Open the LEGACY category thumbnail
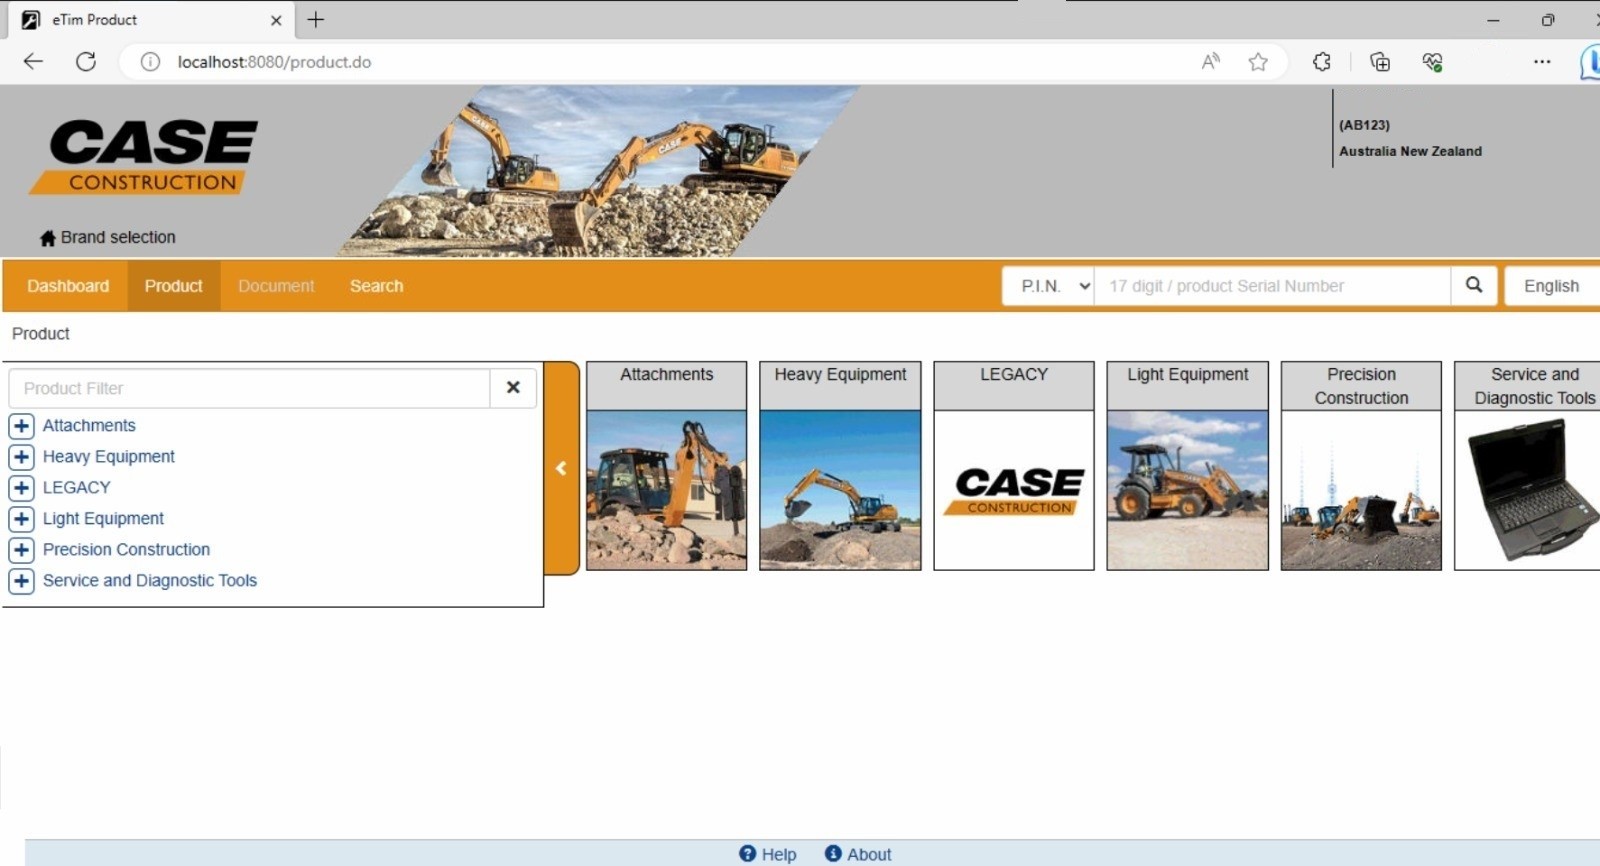Image resolution: width=1600 pixels, height=866 pixels. tap(1014, 490)
